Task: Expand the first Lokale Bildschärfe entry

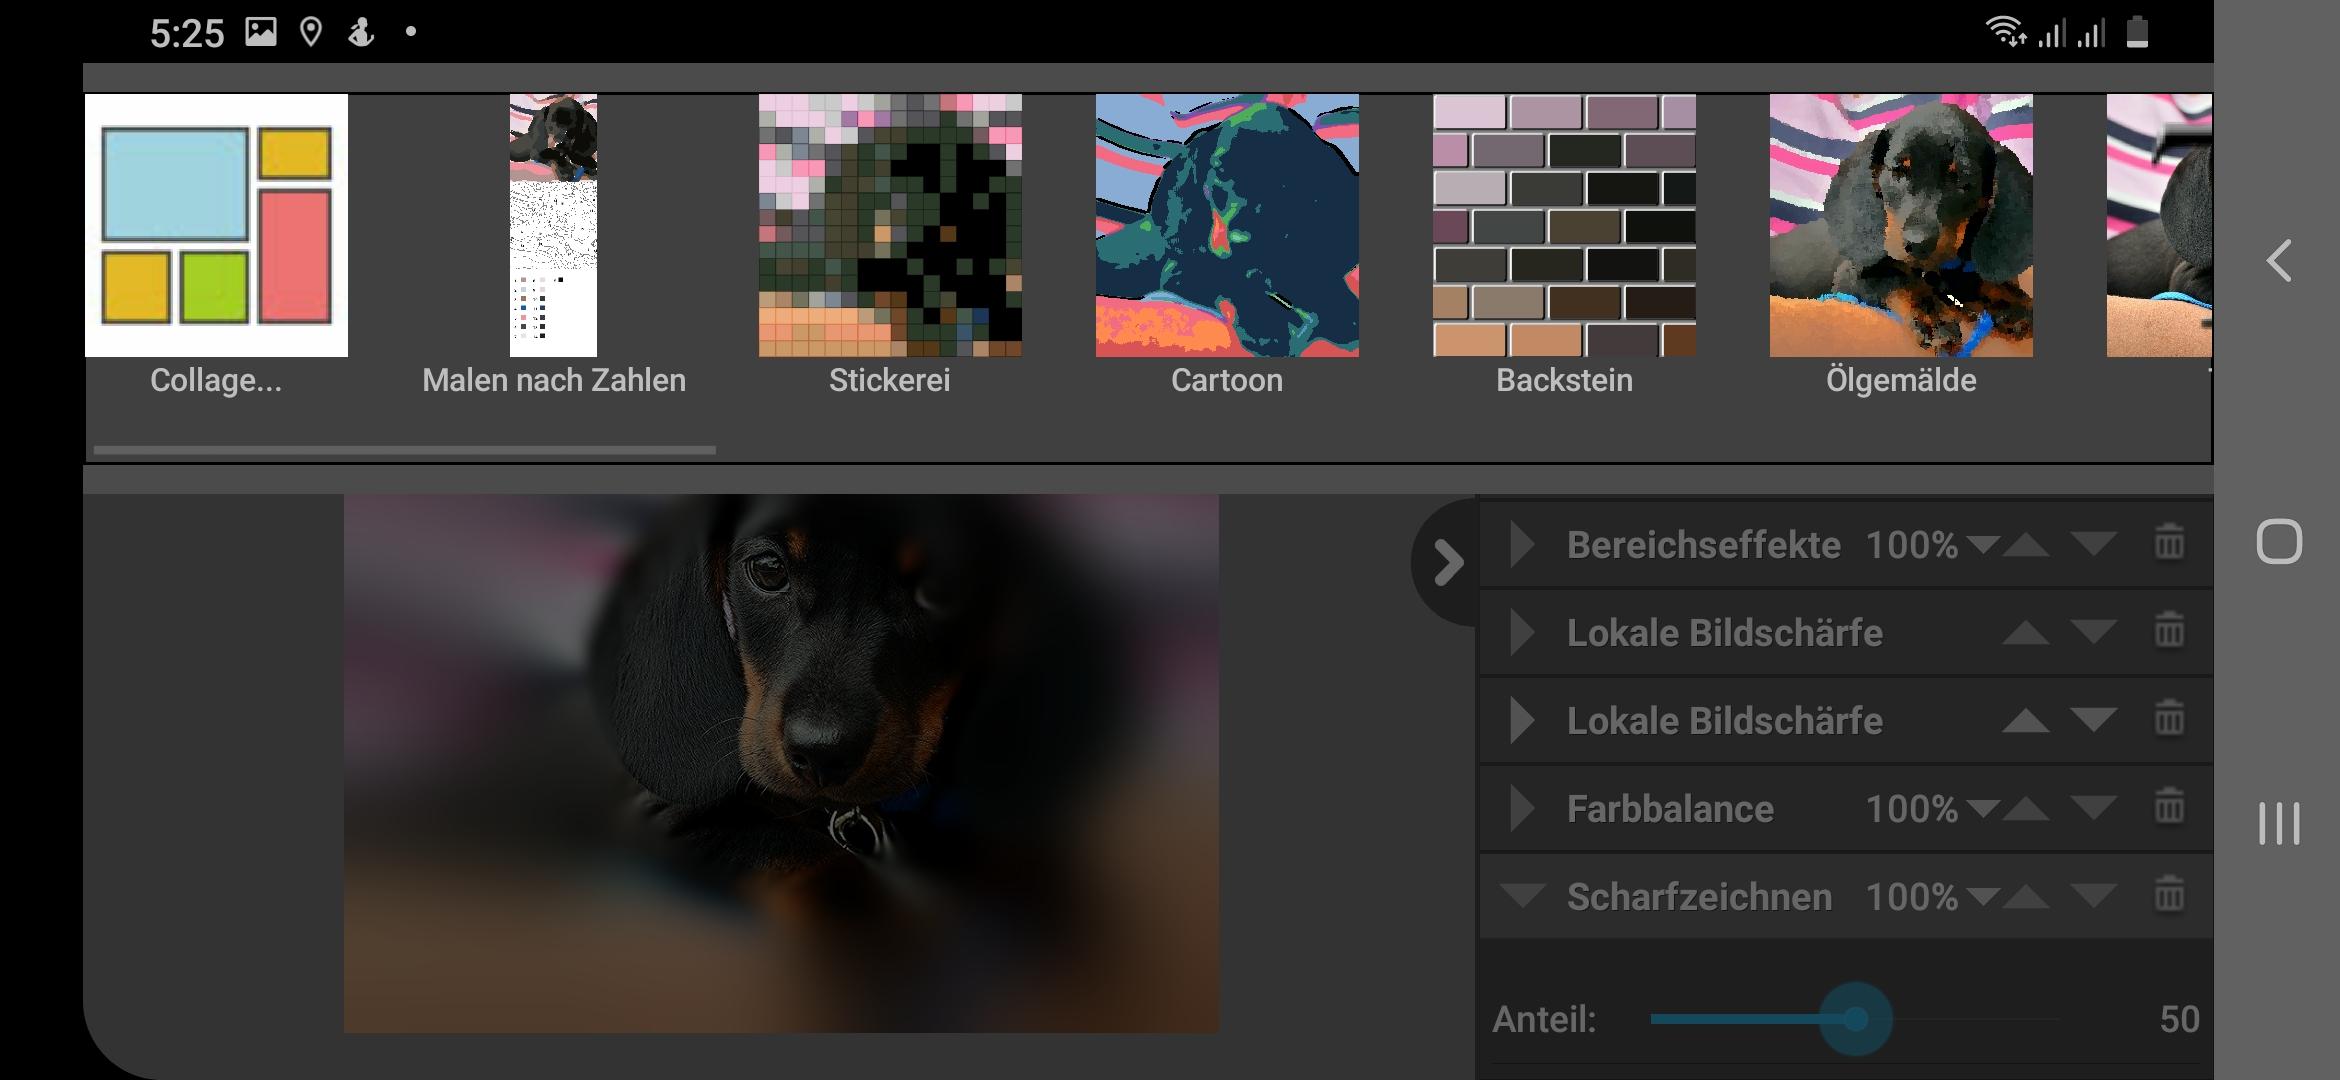Action: click(1522, 633)
